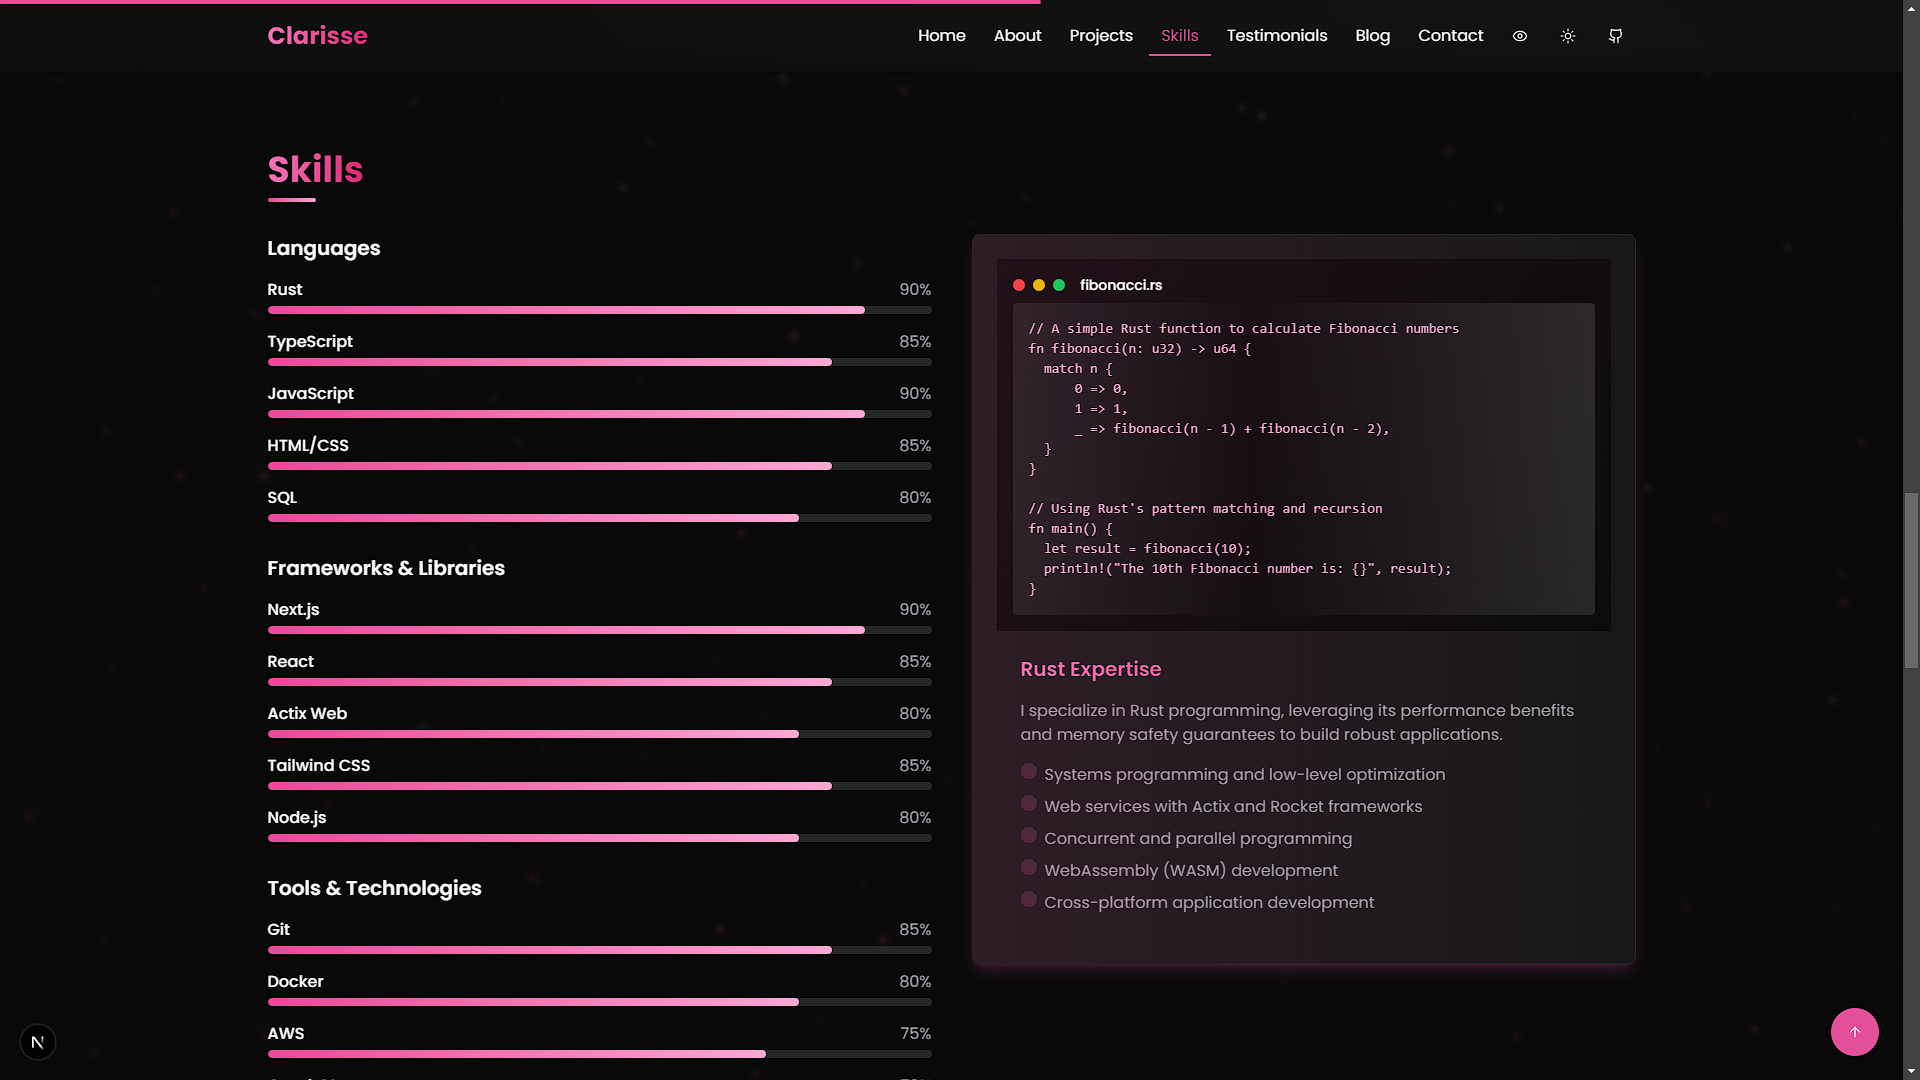Image resolution: width=1920 pixels, height=1080 pixels.
Task: Click the circular N logo in bottom left
Action: [x=38, y=1041]
